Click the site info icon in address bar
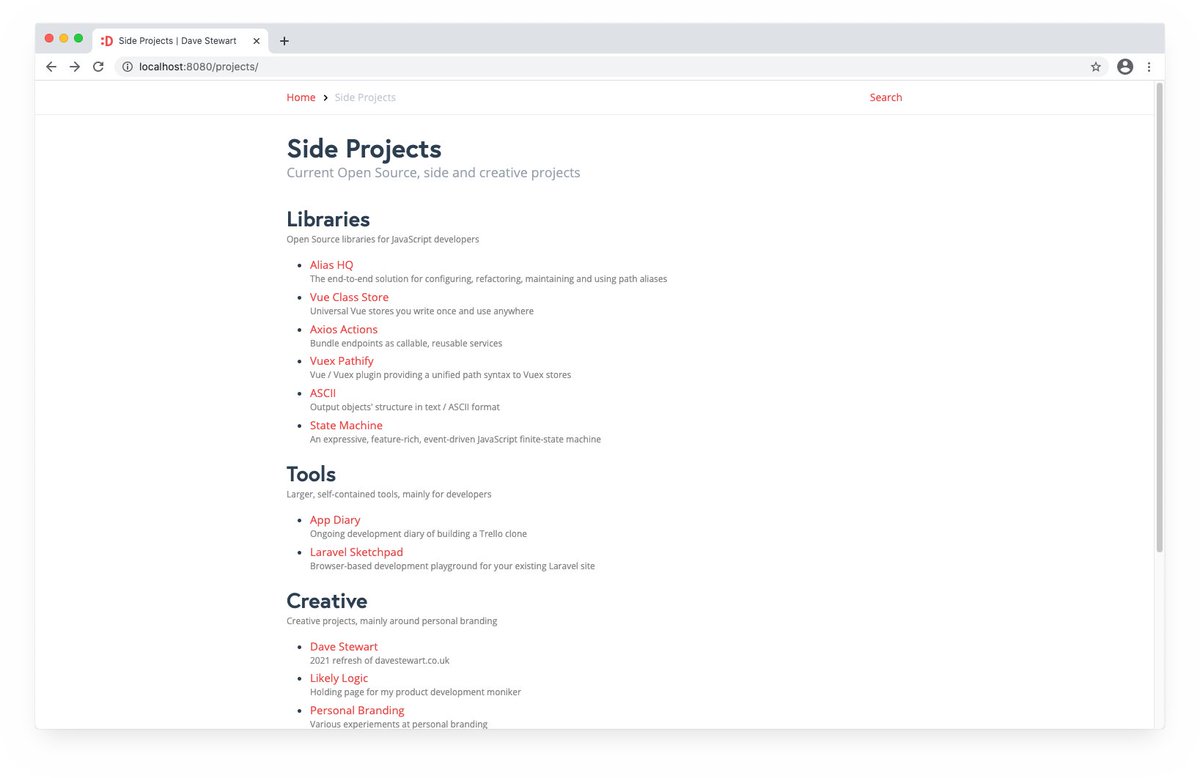1200x778 pixels. coord(127,67)
